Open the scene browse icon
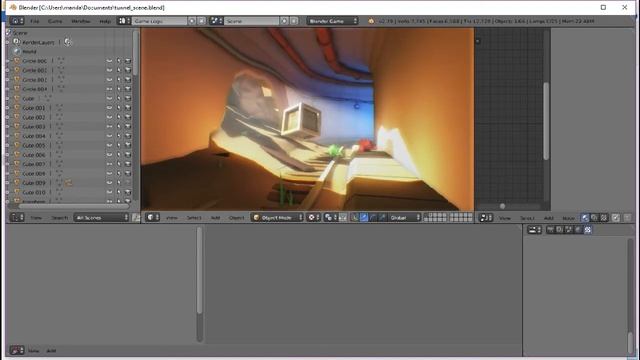The width and height of the screenshot is (640, 360). tap(216, 21)
